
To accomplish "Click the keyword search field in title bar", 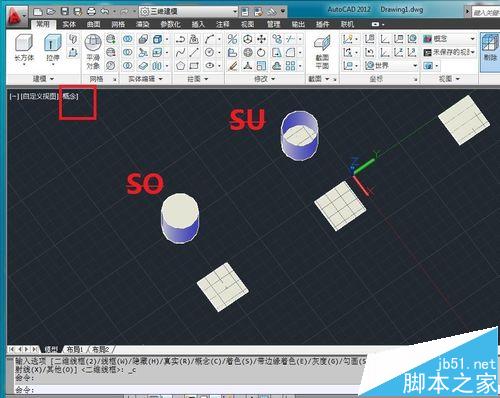I will pyautogui.click(x=486, y=12).
